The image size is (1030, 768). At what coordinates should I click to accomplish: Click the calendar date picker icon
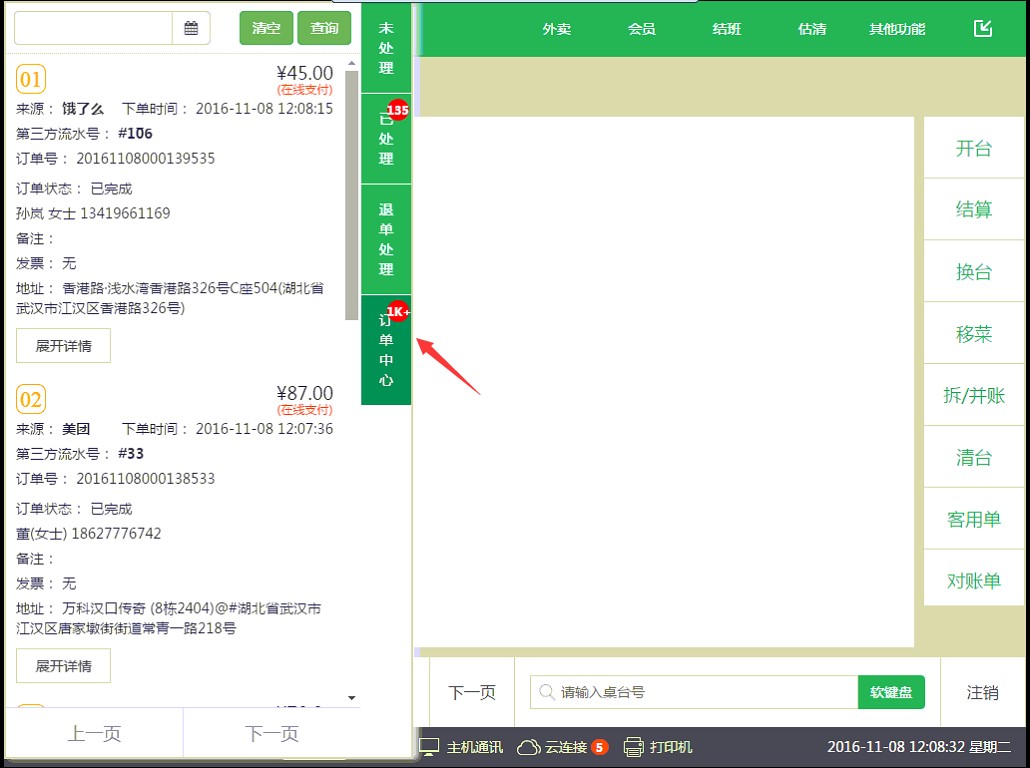click(191, 29)
